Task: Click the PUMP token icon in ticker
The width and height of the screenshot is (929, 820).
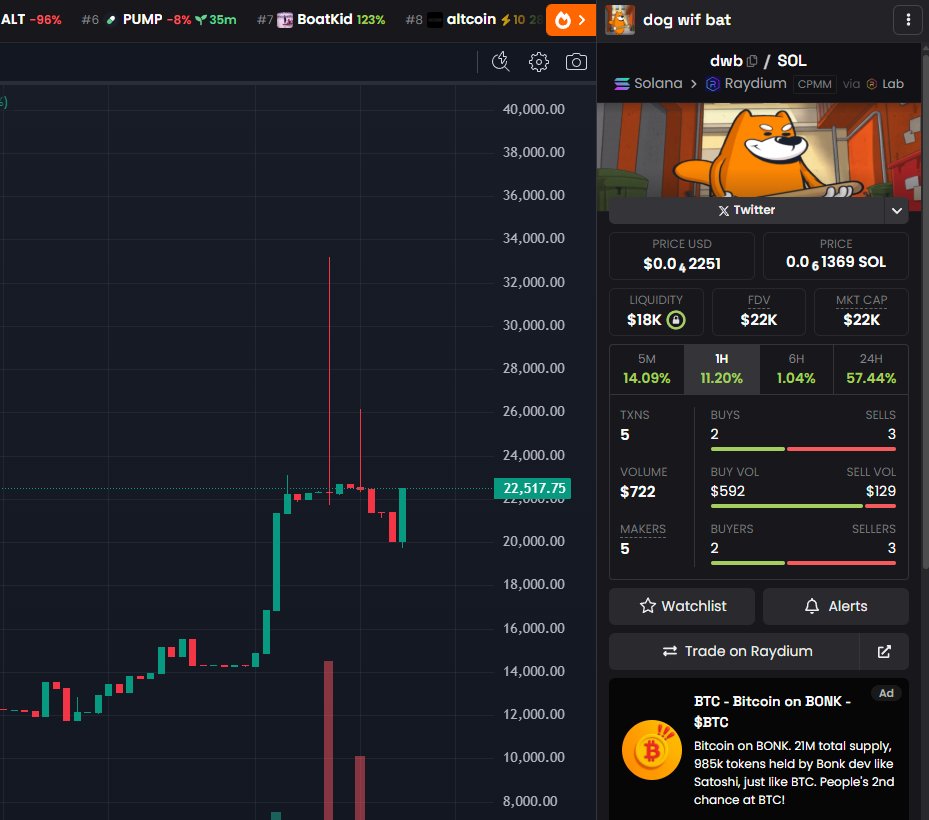Action: (x=111, y=20)
